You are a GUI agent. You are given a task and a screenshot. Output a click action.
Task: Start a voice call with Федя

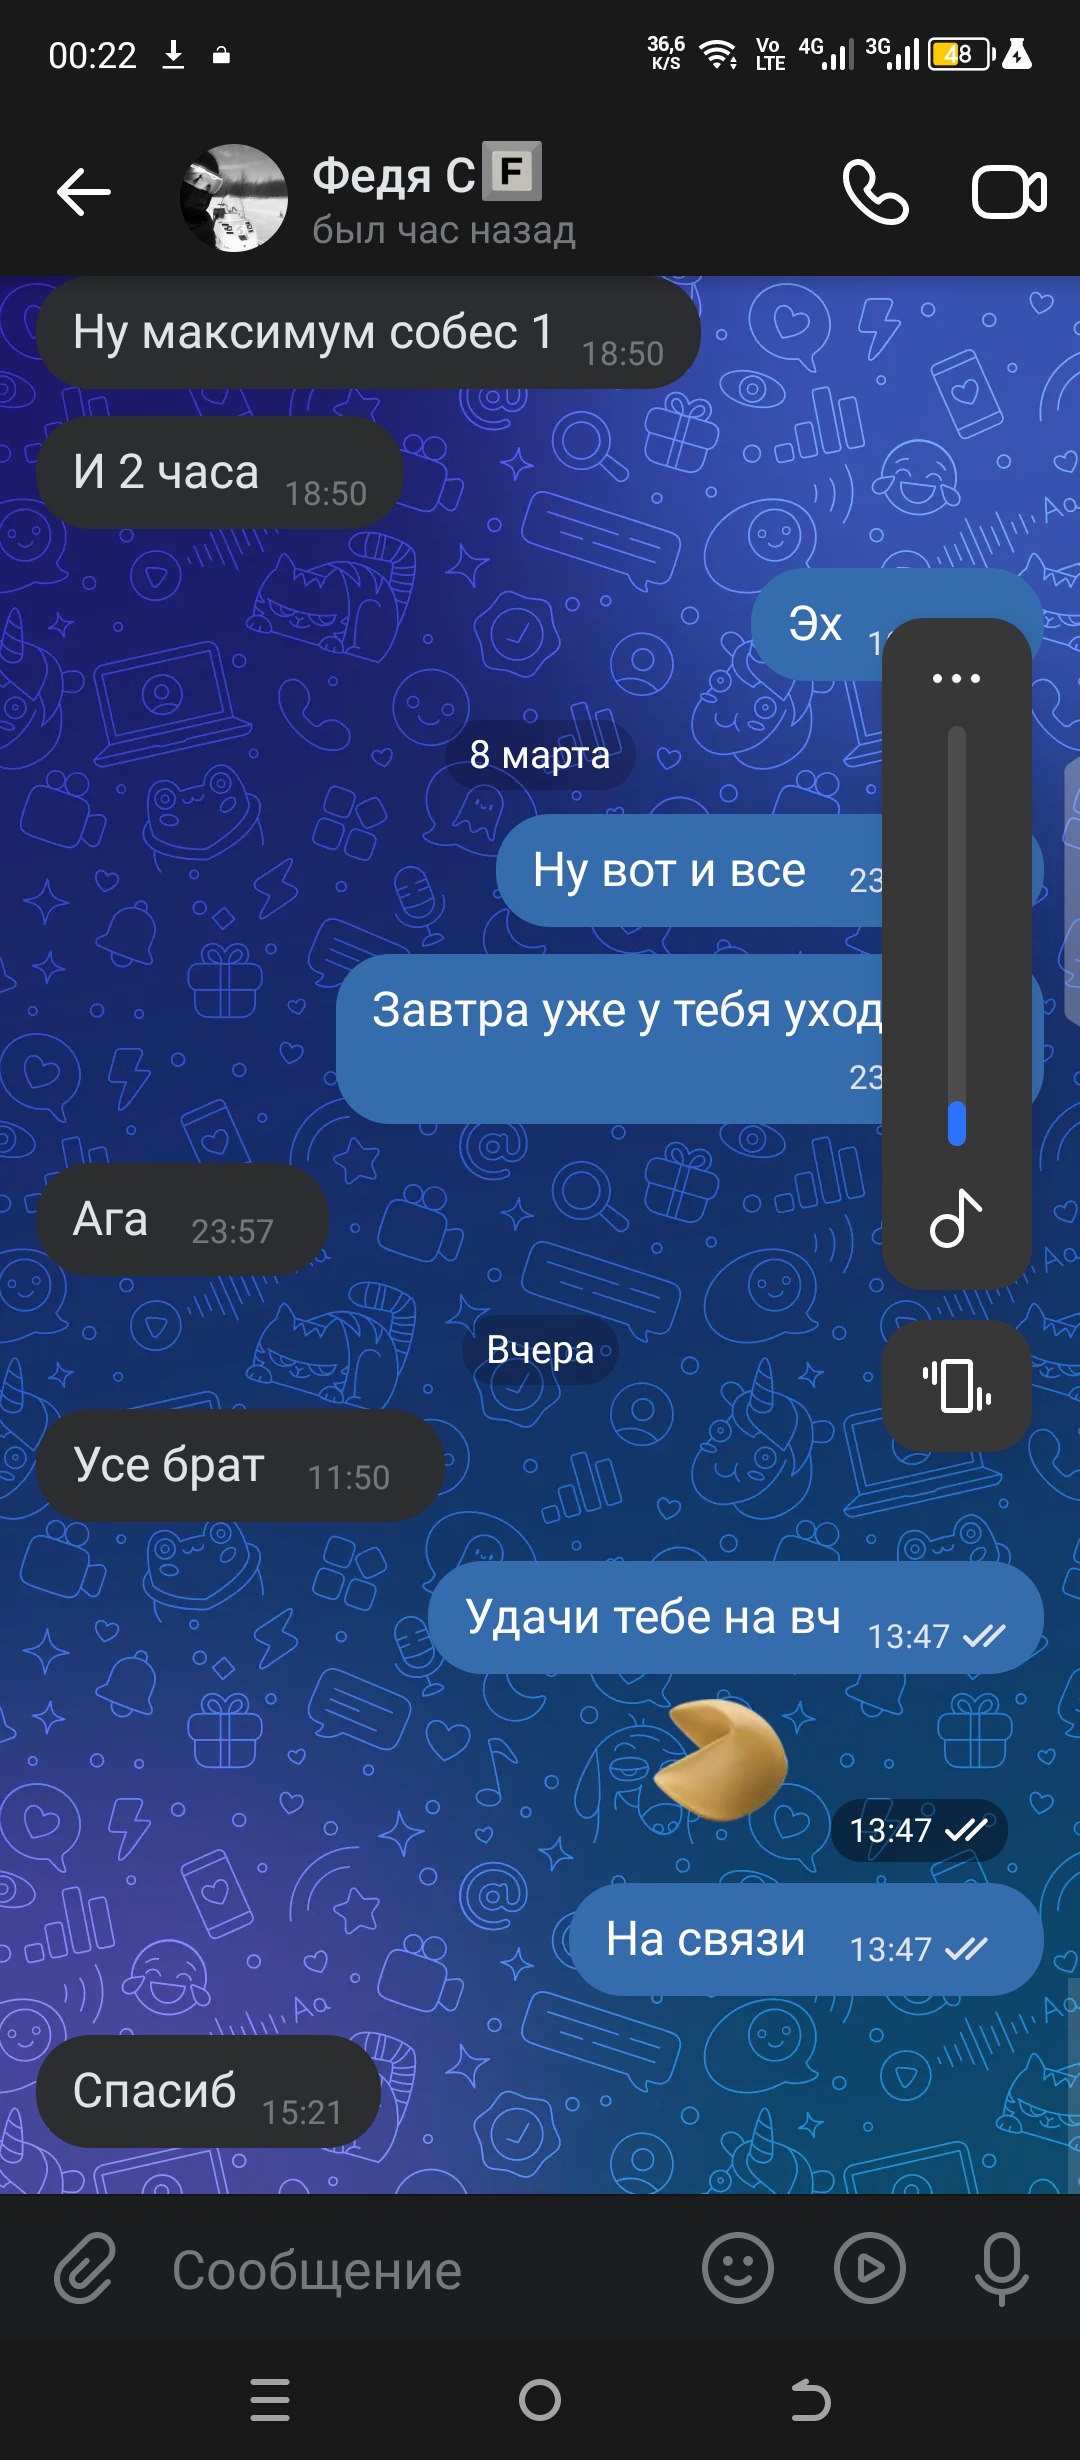pyautogui.click(x=876, y=192)
